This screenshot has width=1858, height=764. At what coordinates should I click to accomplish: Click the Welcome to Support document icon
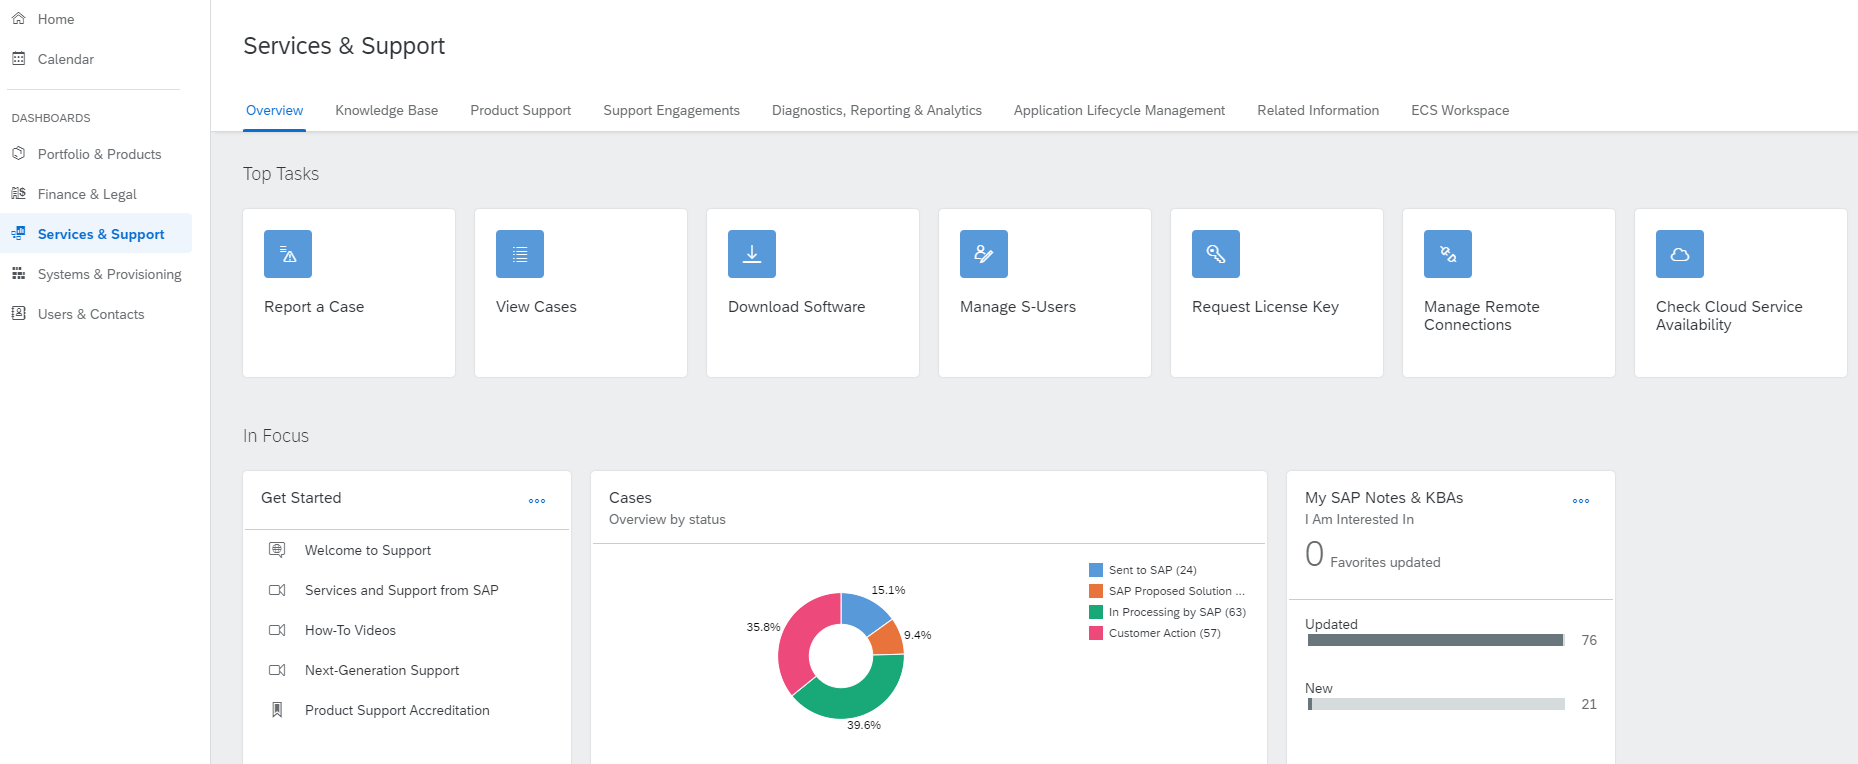tap(277, 550)
